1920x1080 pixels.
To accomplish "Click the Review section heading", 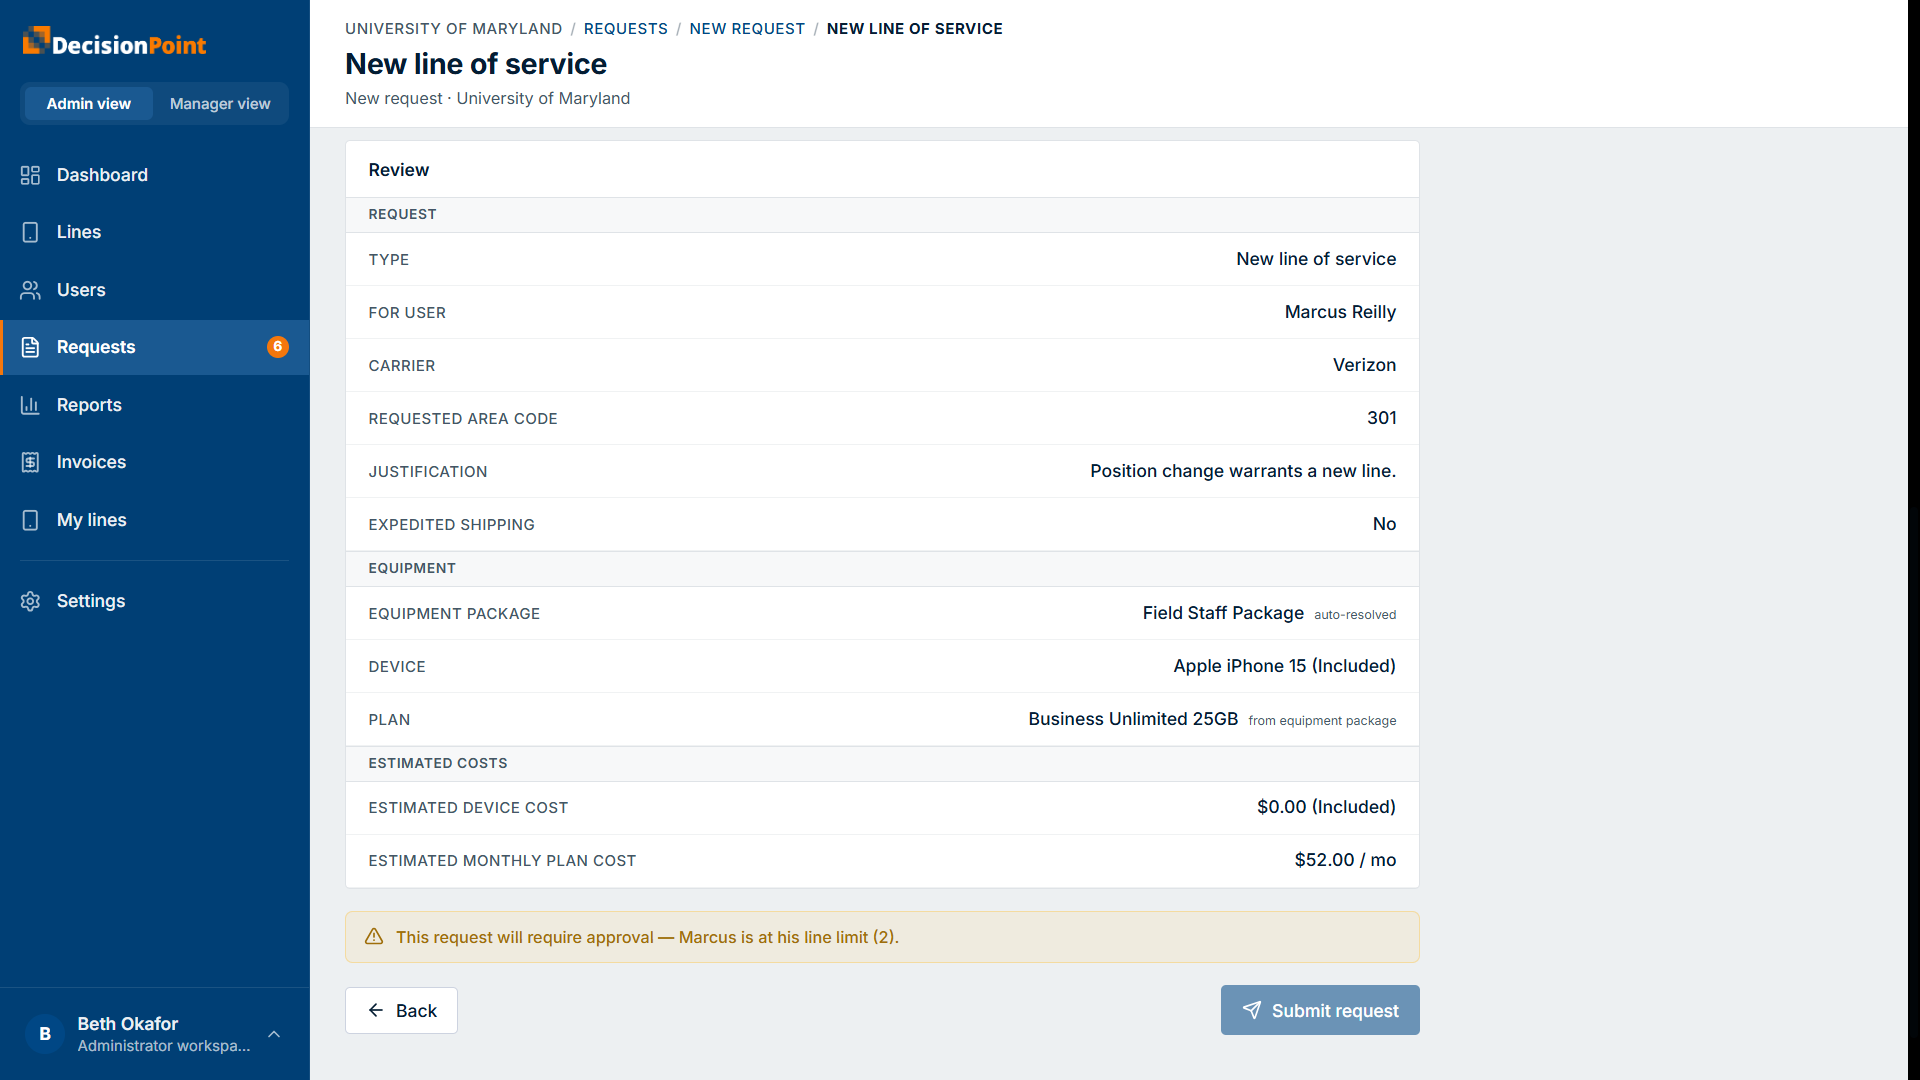I will click(398, 170).
